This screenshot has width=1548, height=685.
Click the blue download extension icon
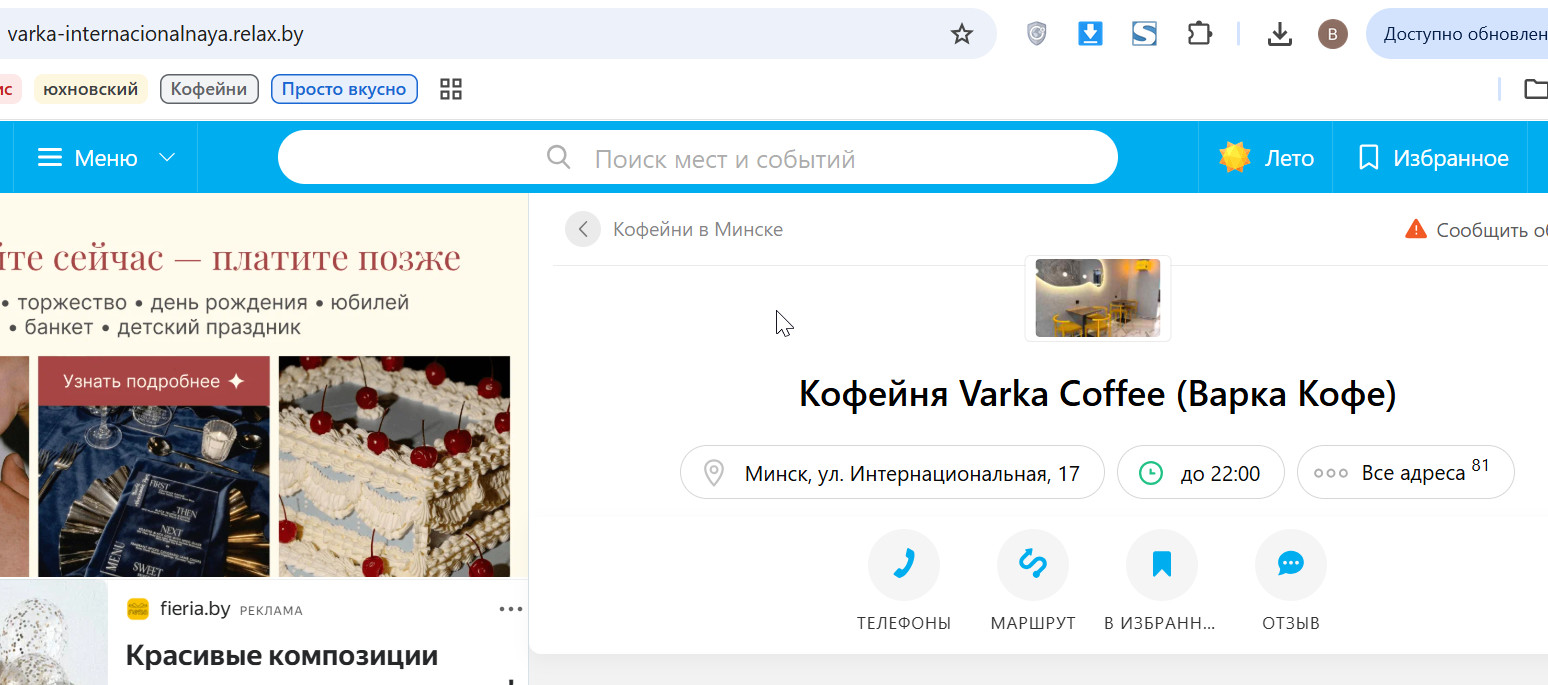1090,34
